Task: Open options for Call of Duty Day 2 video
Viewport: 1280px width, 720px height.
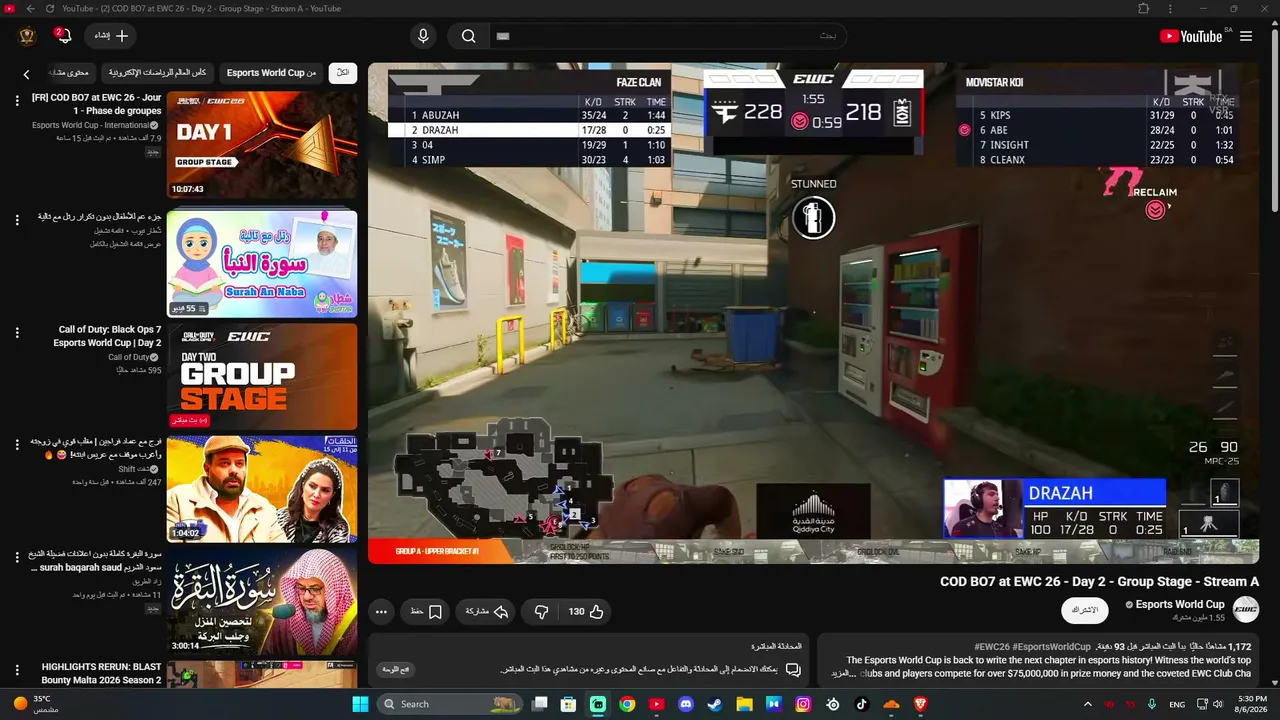Action: (17, 333)
